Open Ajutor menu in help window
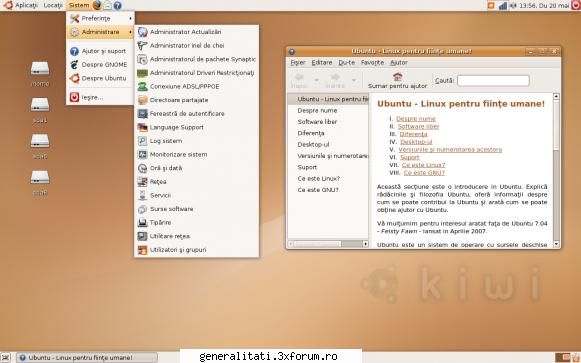The width and height of the screenshot is (581, 363). click(399, 63)
